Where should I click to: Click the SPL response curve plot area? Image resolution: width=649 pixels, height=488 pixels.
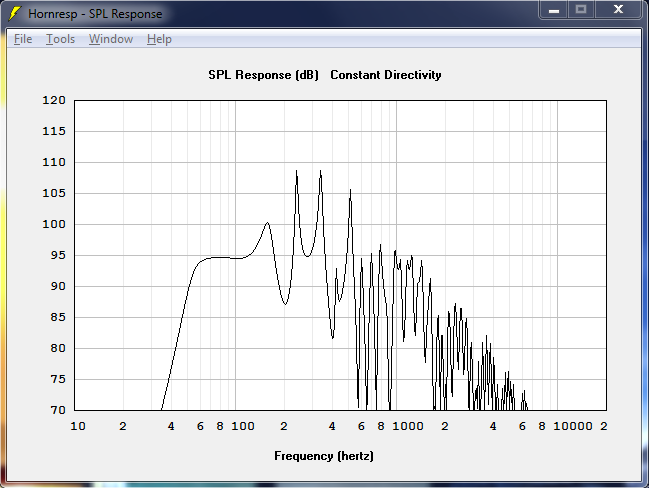click(x=340, y=255)
